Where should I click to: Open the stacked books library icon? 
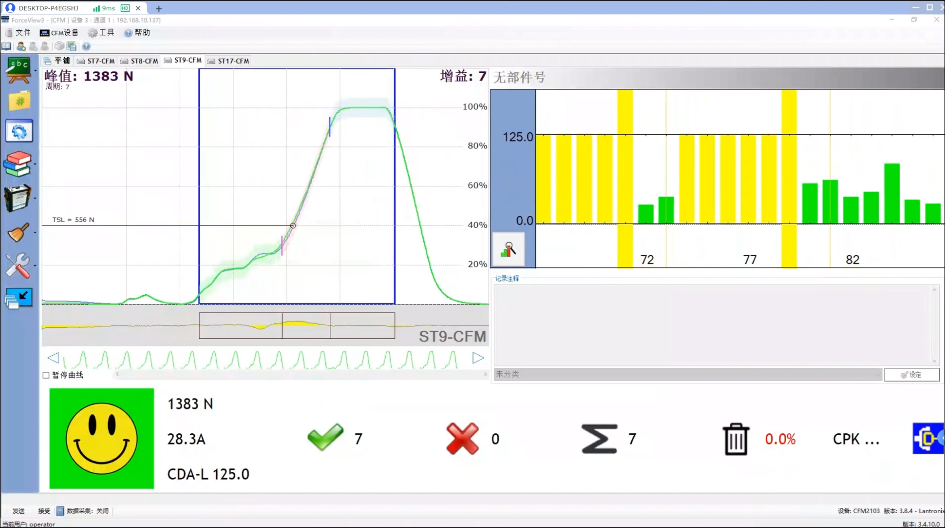[x=19, y=164]
